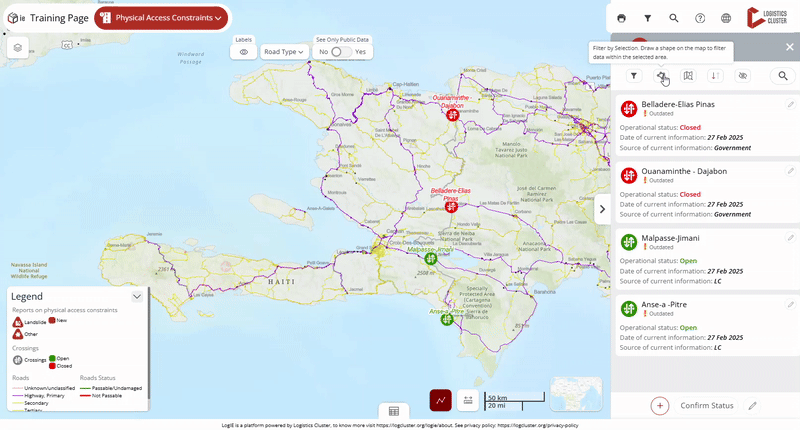Viewport: 800px width, 430px height.
Task: Select the Belladere-Elias Pinas list card title
Action: 678,104
